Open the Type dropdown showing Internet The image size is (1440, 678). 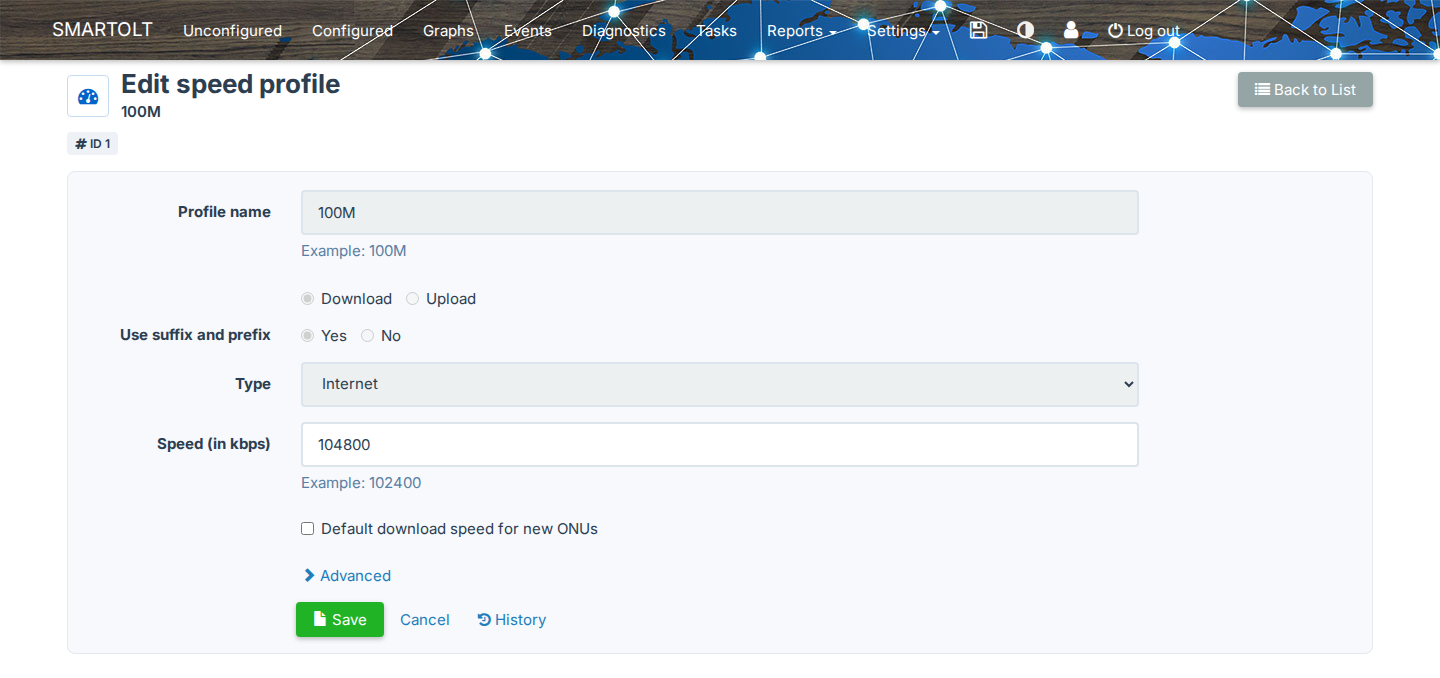[x=720, y=384]
